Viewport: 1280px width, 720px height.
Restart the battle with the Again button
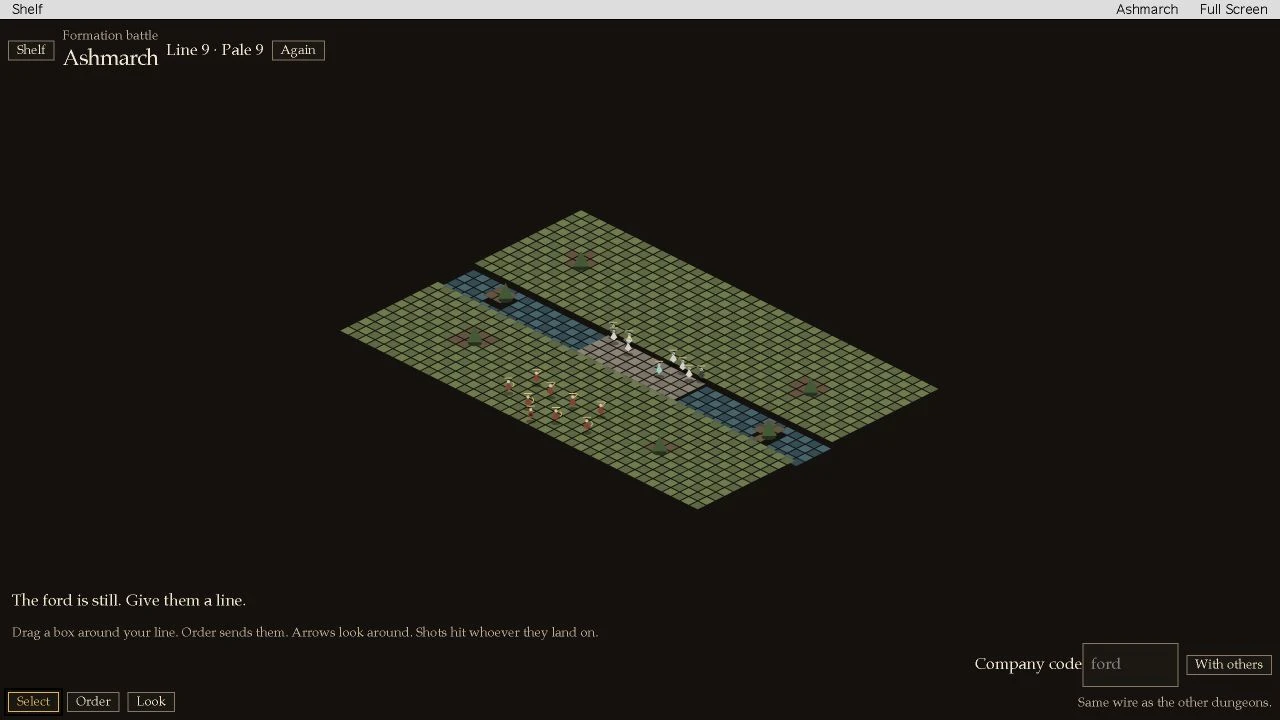[x=298, y=50]
